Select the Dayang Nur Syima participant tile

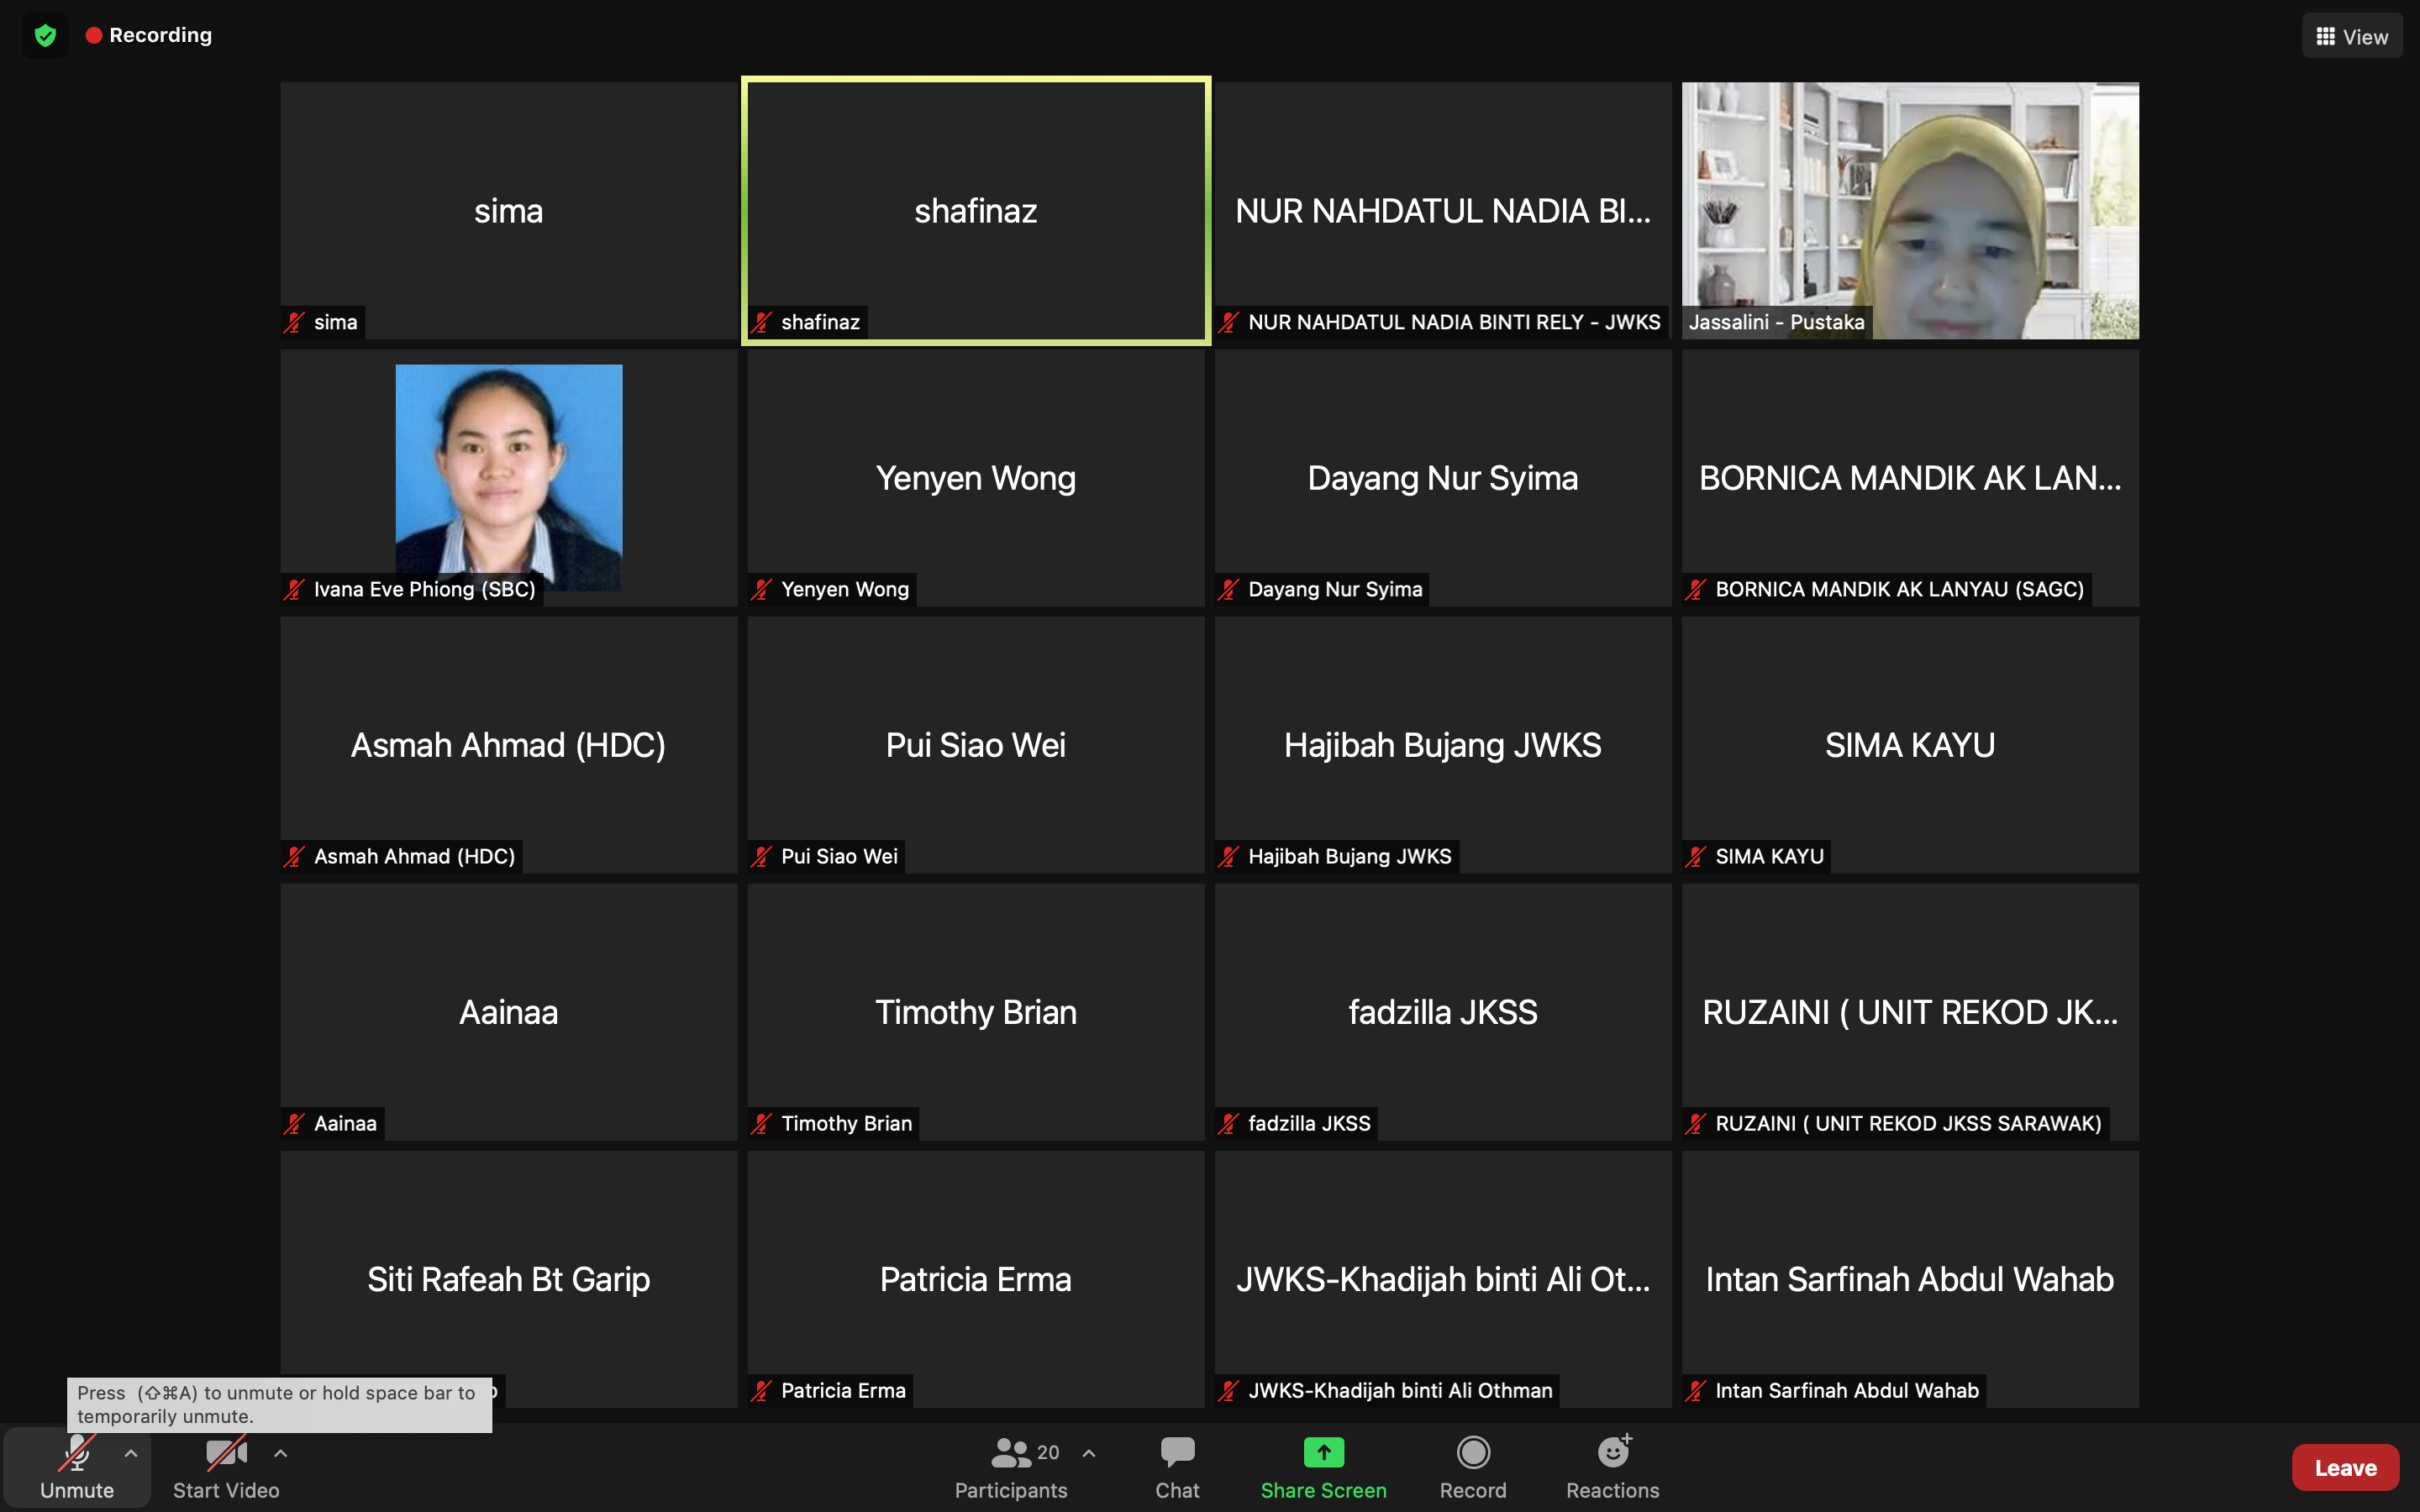(x=1443, y=477)
